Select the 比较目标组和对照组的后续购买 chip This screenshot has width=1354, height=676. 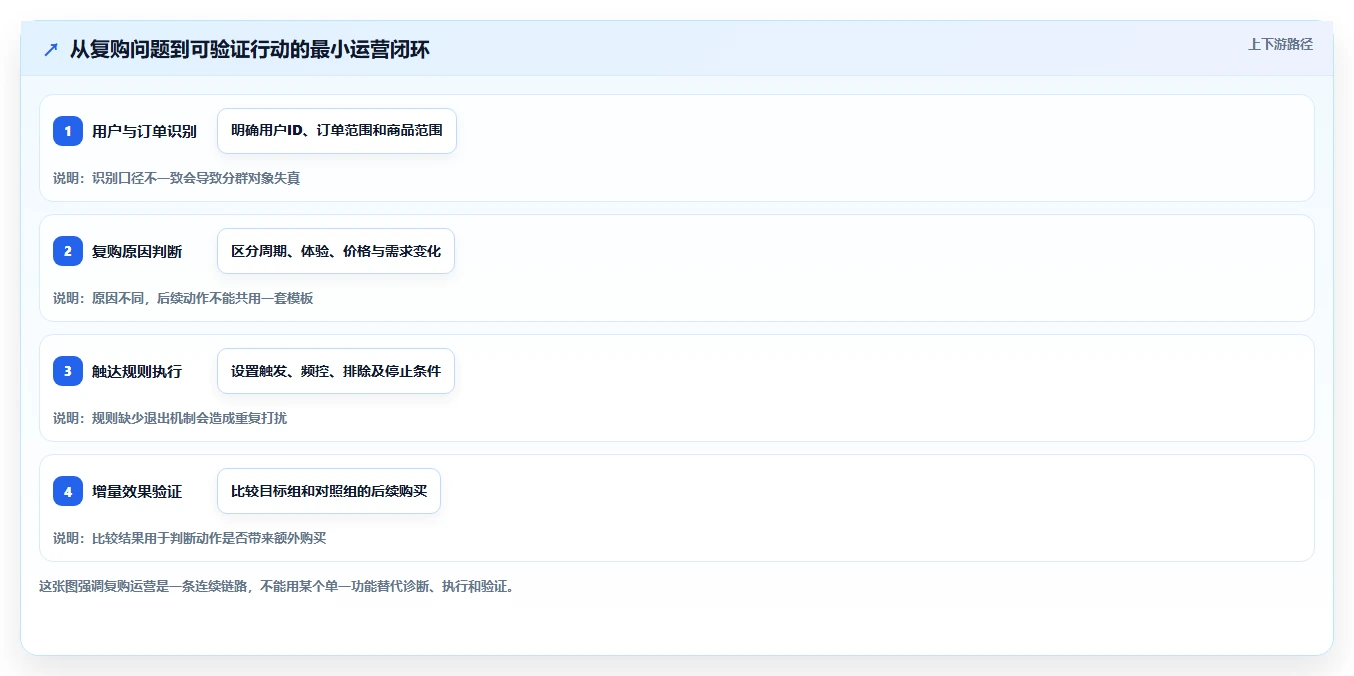tap(329, 491)
